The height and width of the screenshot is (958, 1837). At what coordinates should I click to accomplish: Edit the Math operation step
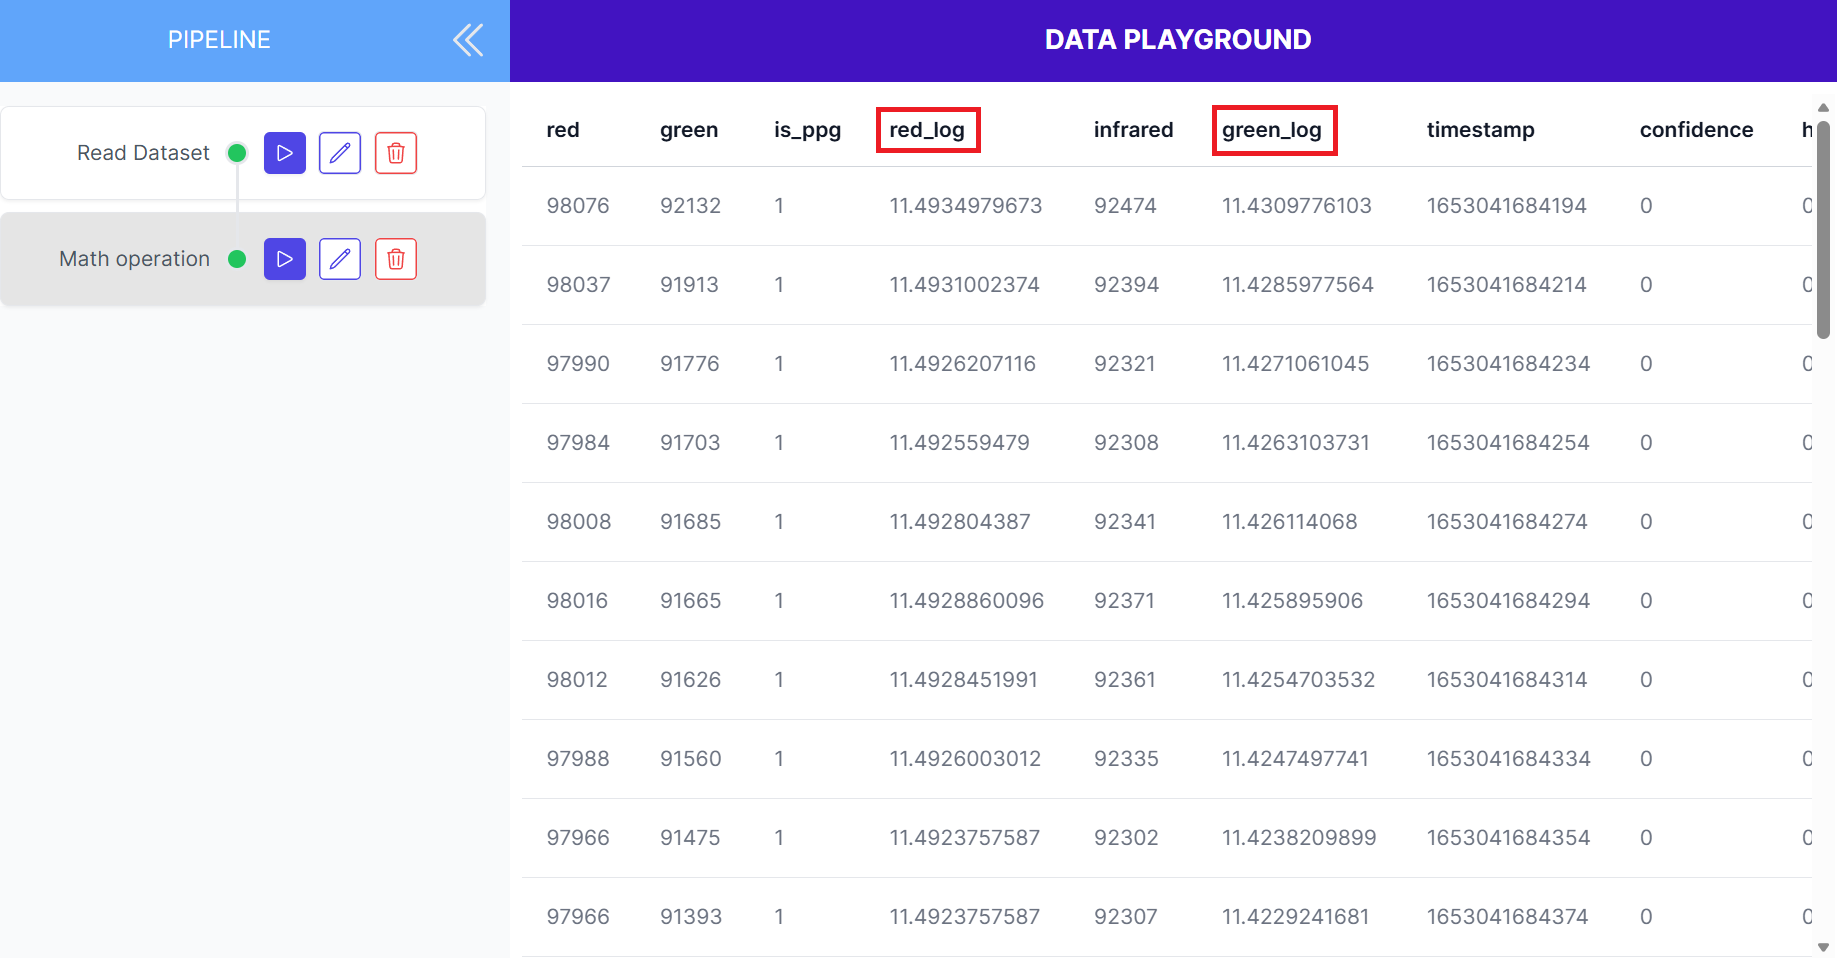point(340,259)
